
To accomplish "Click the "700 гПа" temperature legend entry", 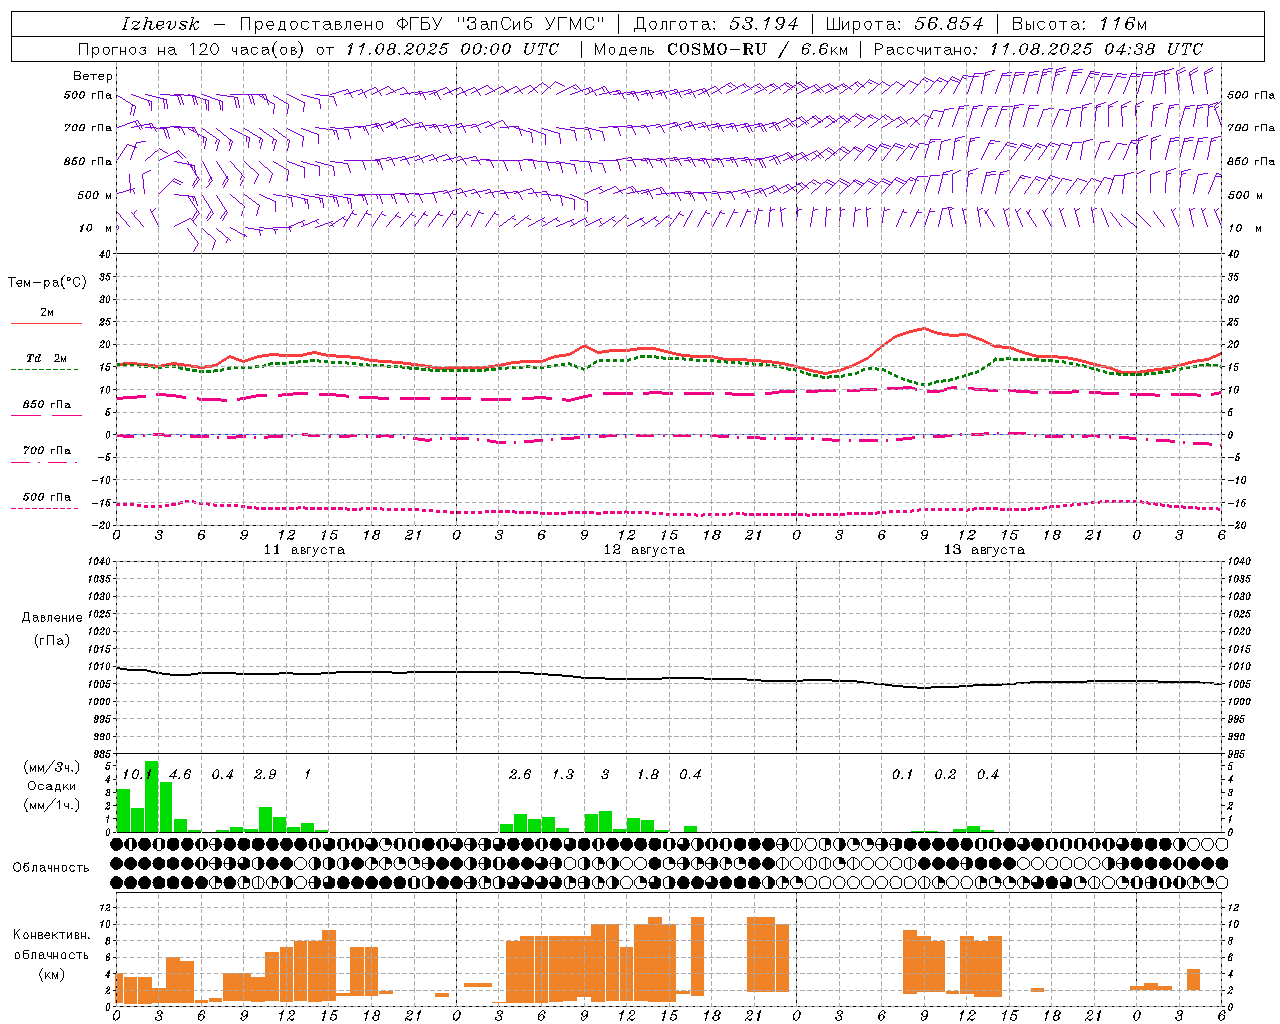I will pos(46,452).
